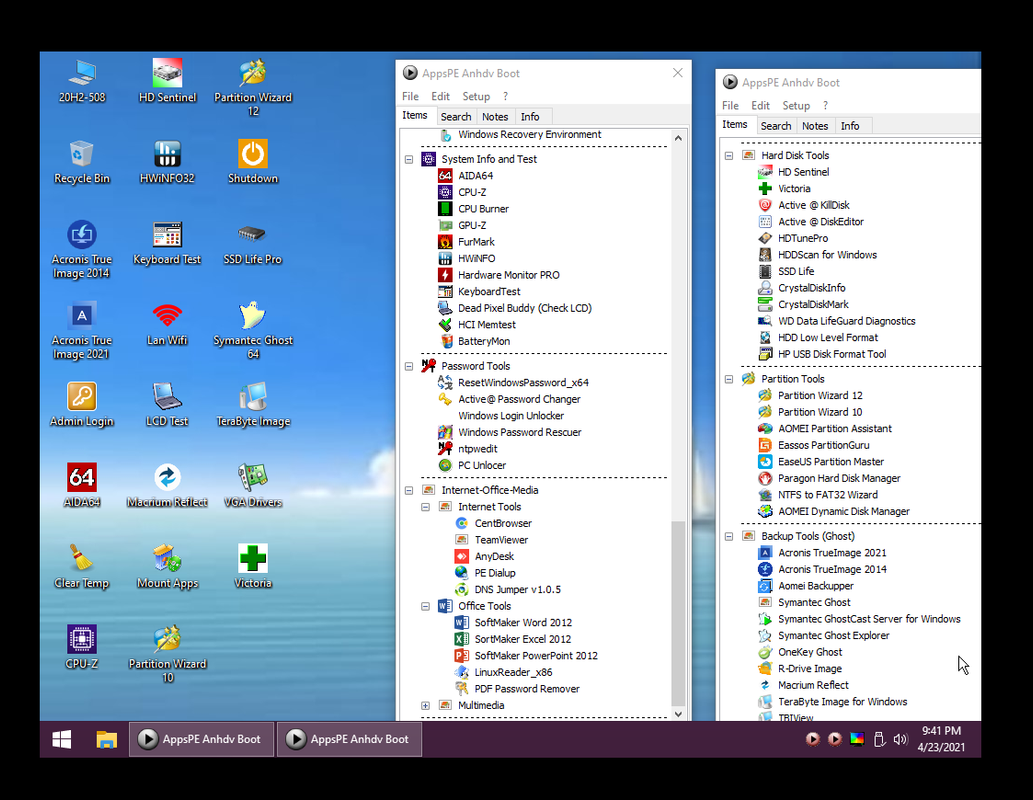The height and width of the screenshot is (800, 1033).
Task: Launch Mount Apps desktop shortcut
Action: (x=167, y=567)
